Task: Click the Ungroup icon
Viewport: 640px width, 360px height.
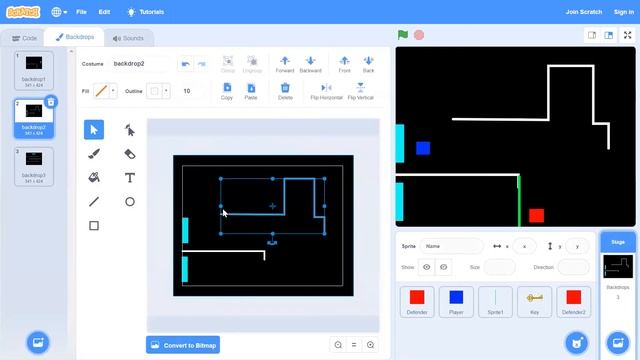Action: (x=252, y=64)
